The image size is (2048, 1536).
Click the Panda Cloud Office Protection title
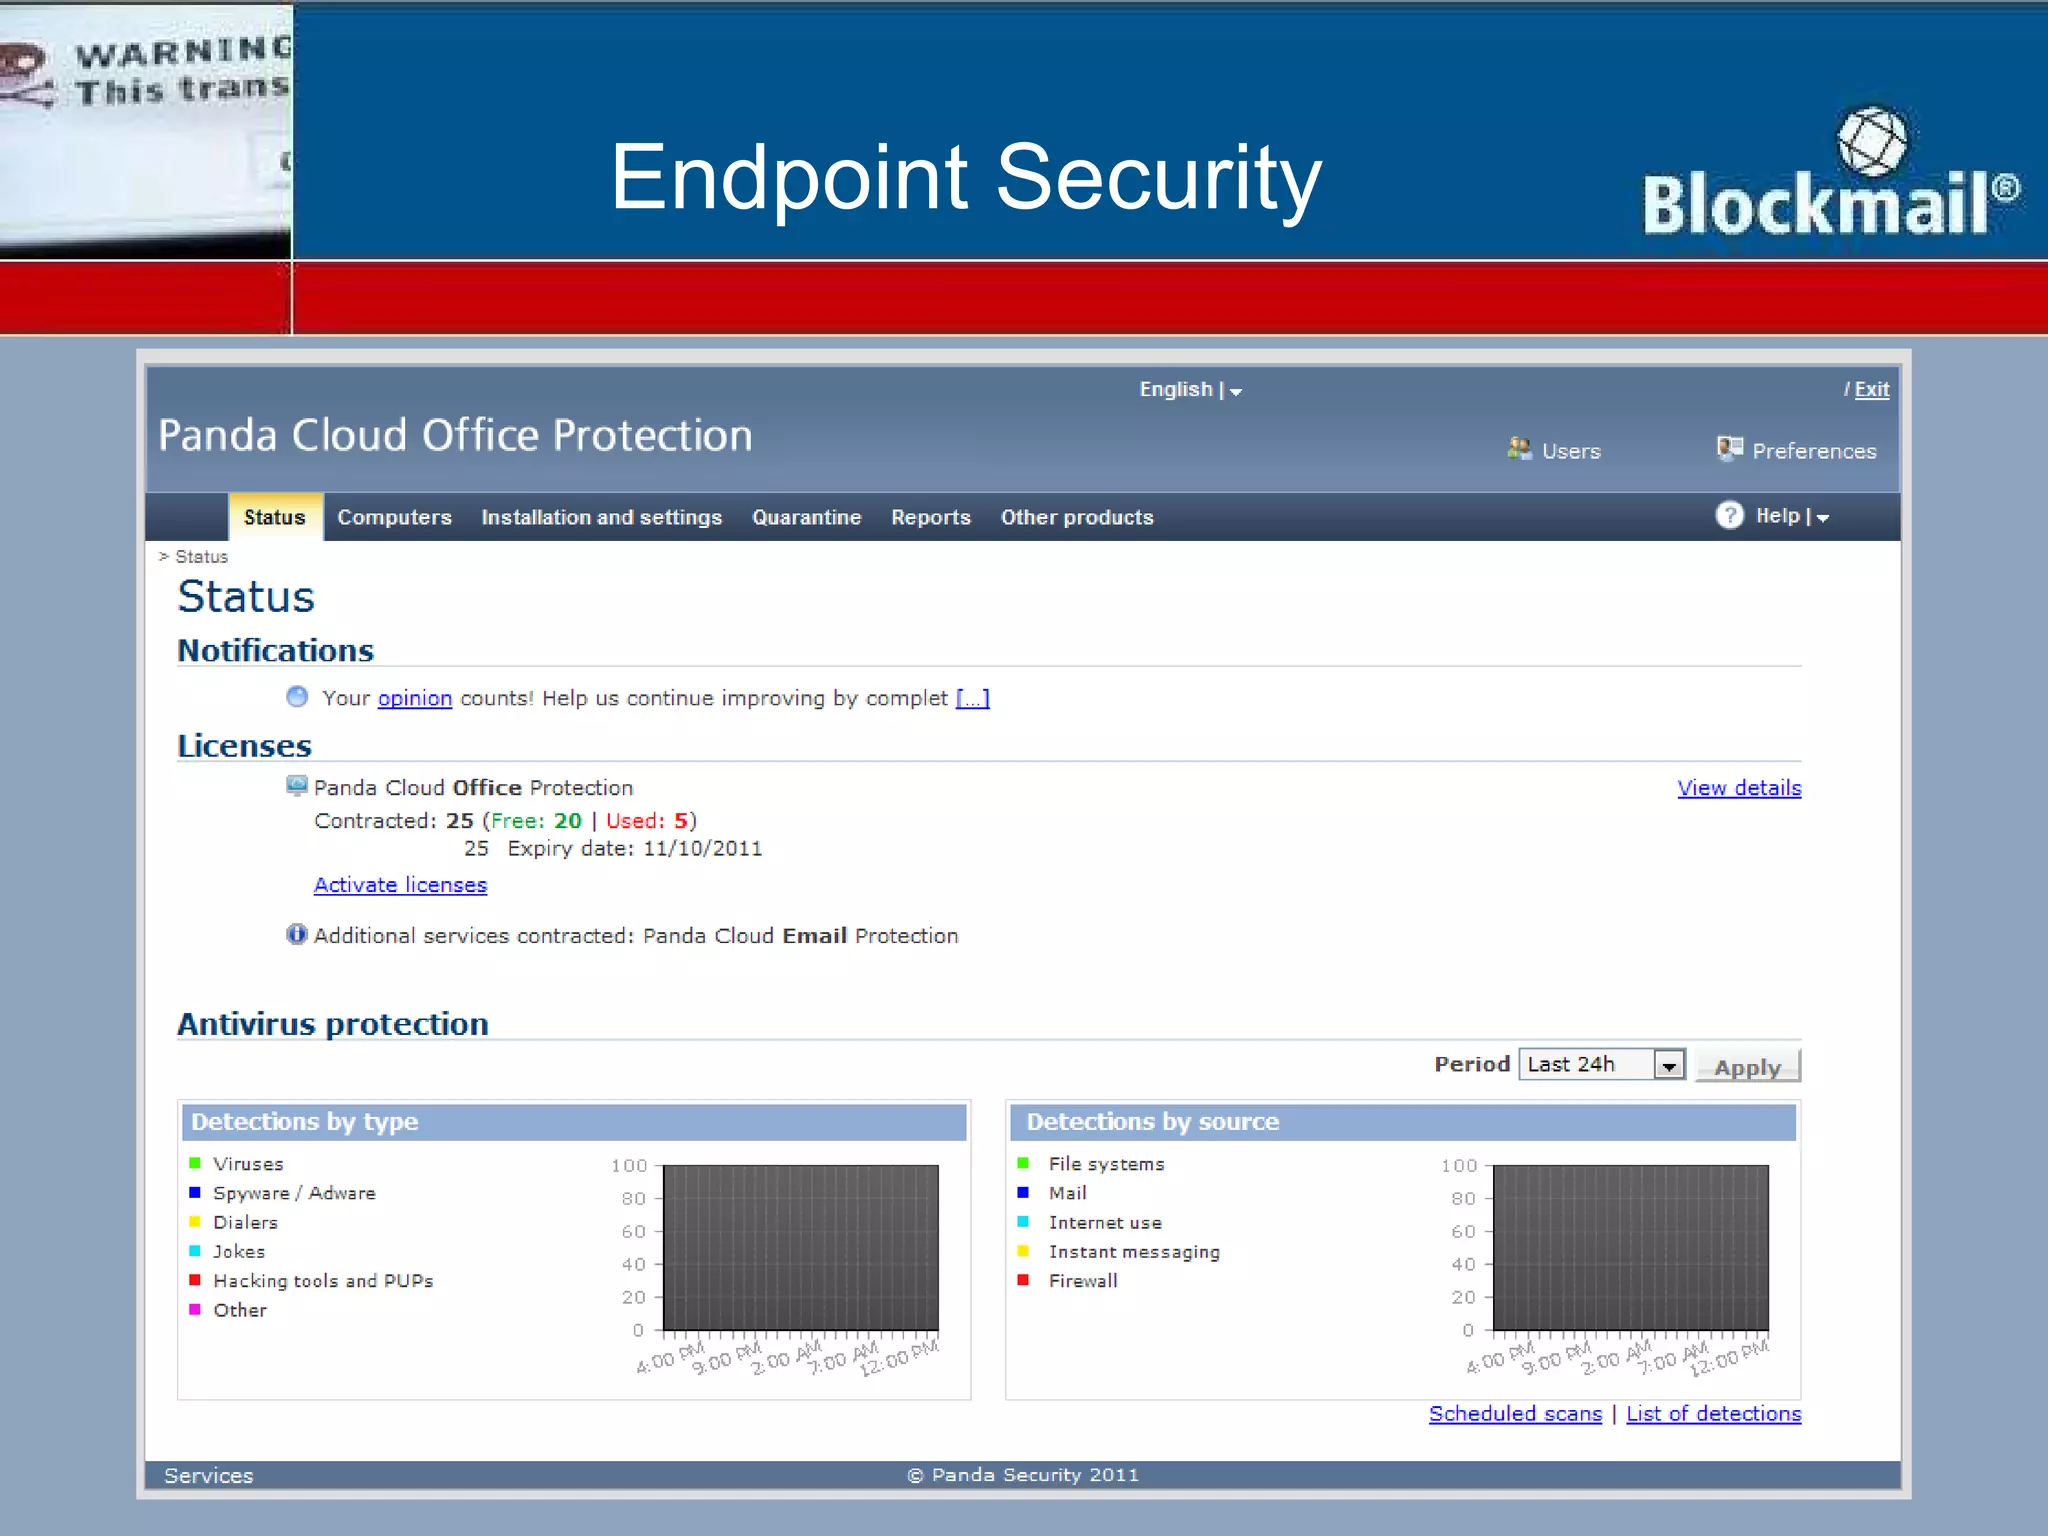coord(455,435)
